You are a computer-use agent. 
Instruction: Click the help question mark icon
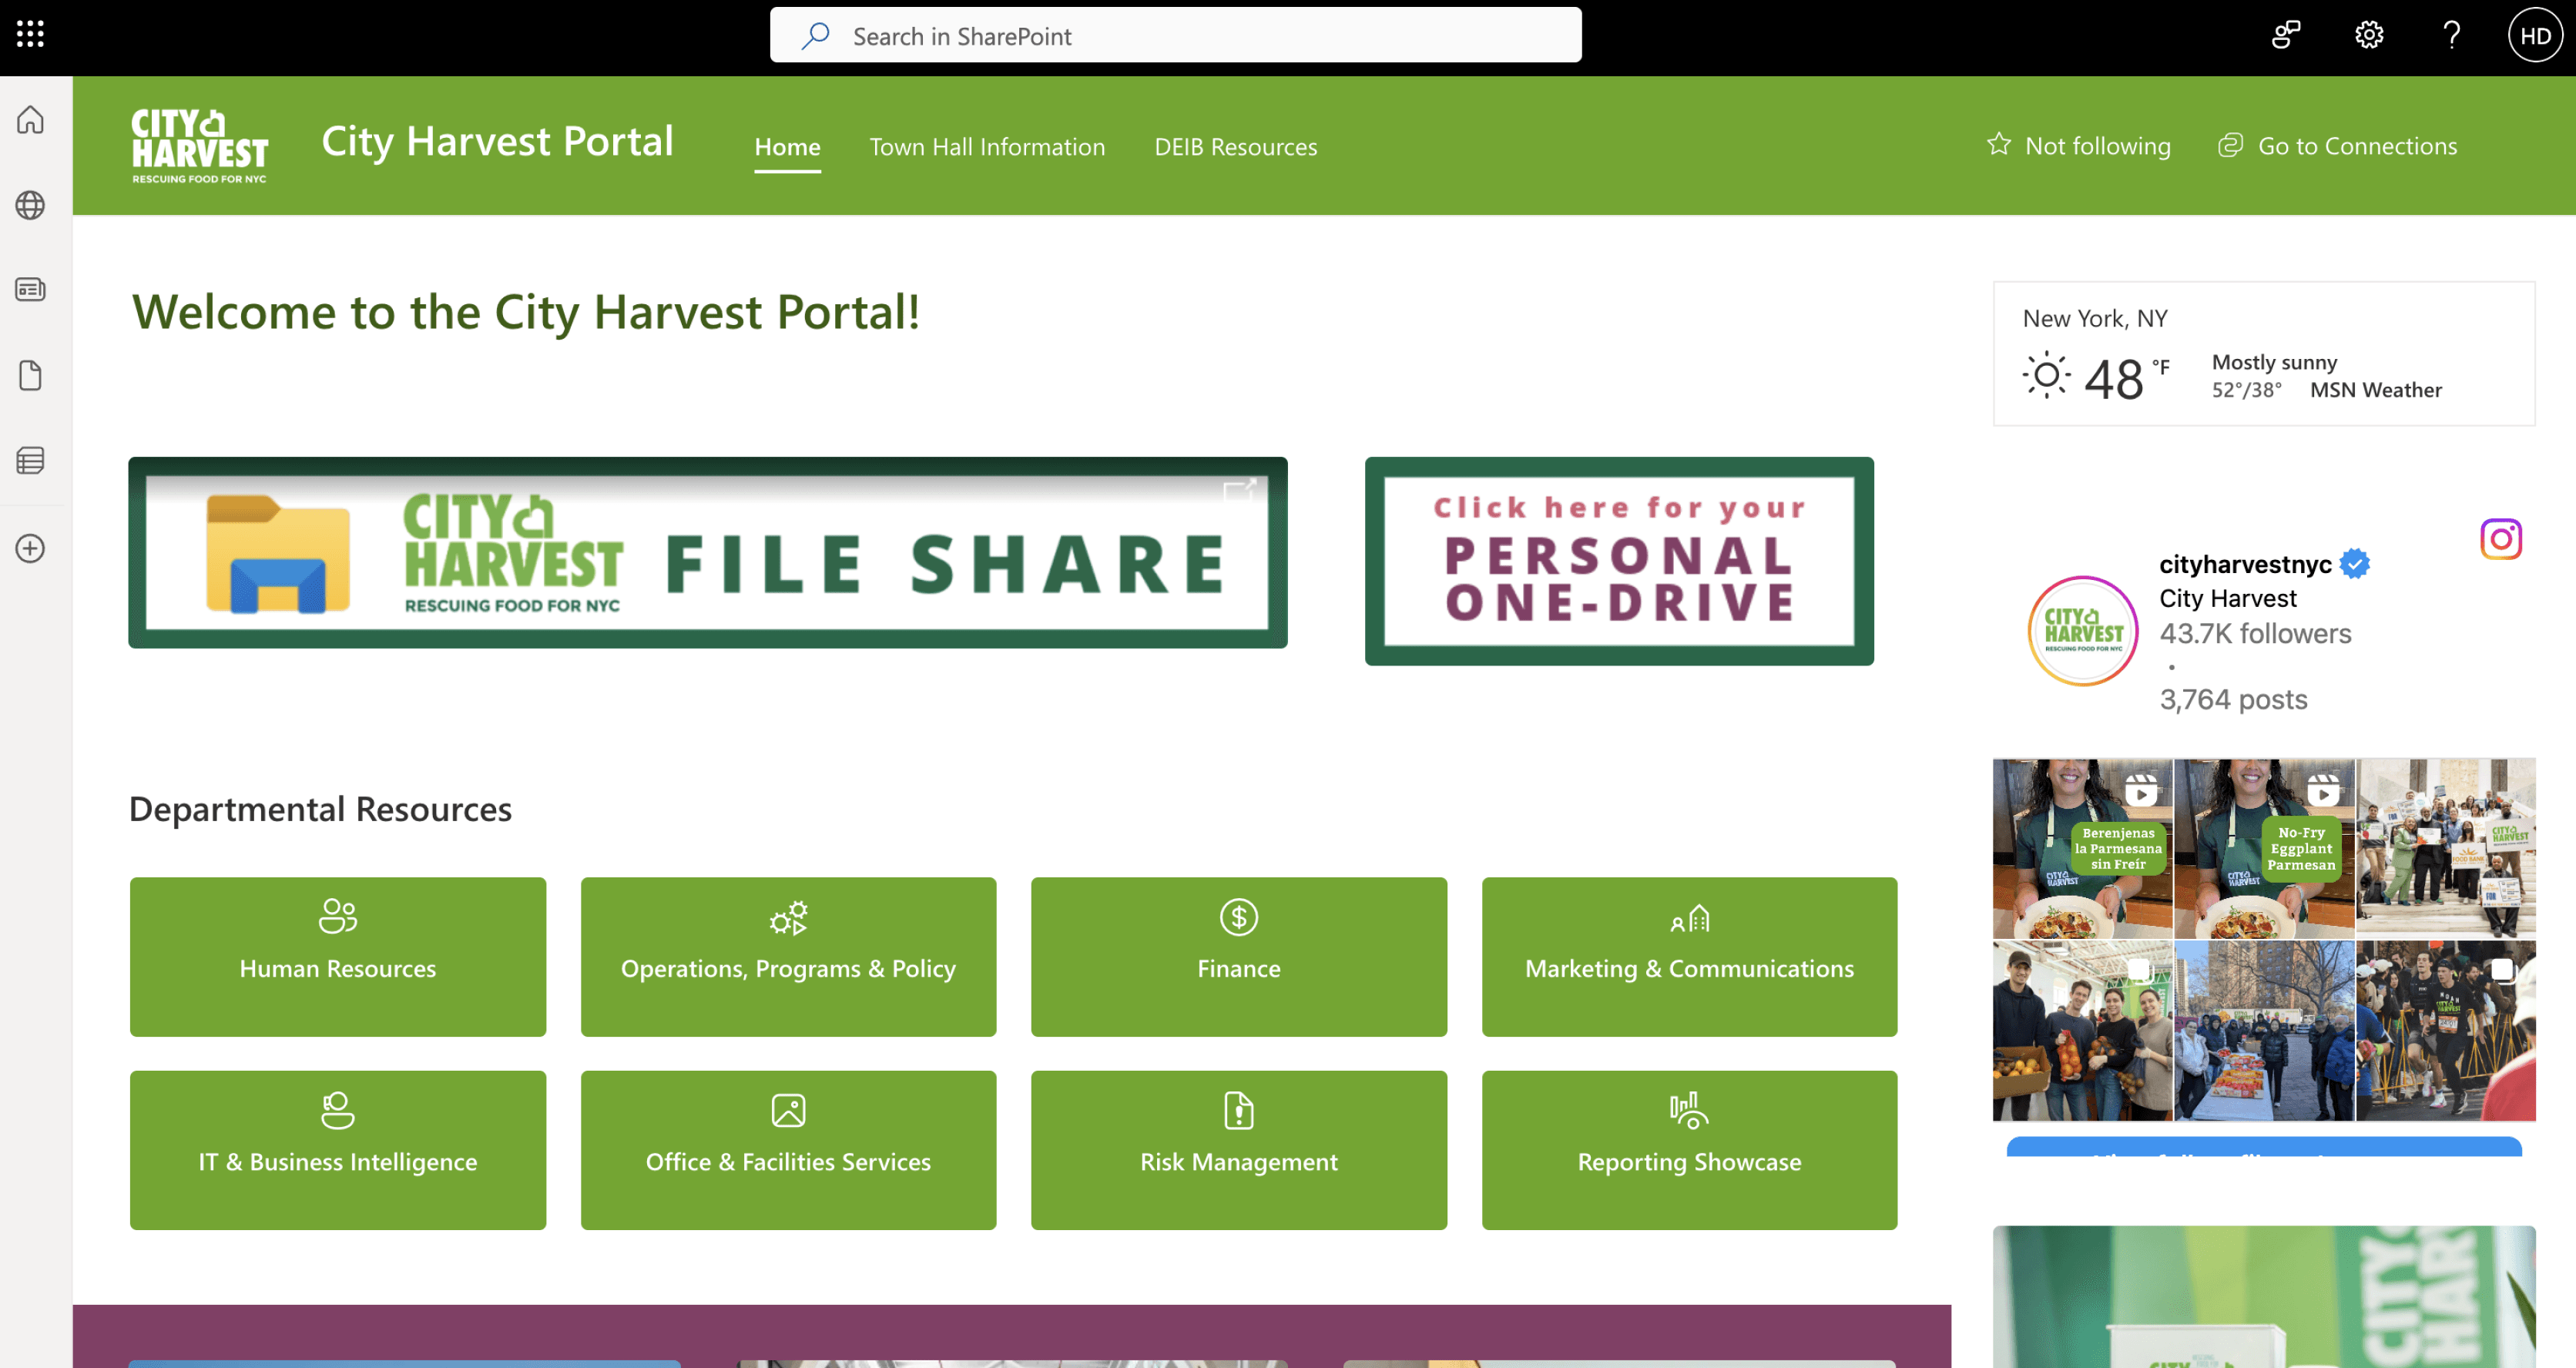[x=2451, y=36]
